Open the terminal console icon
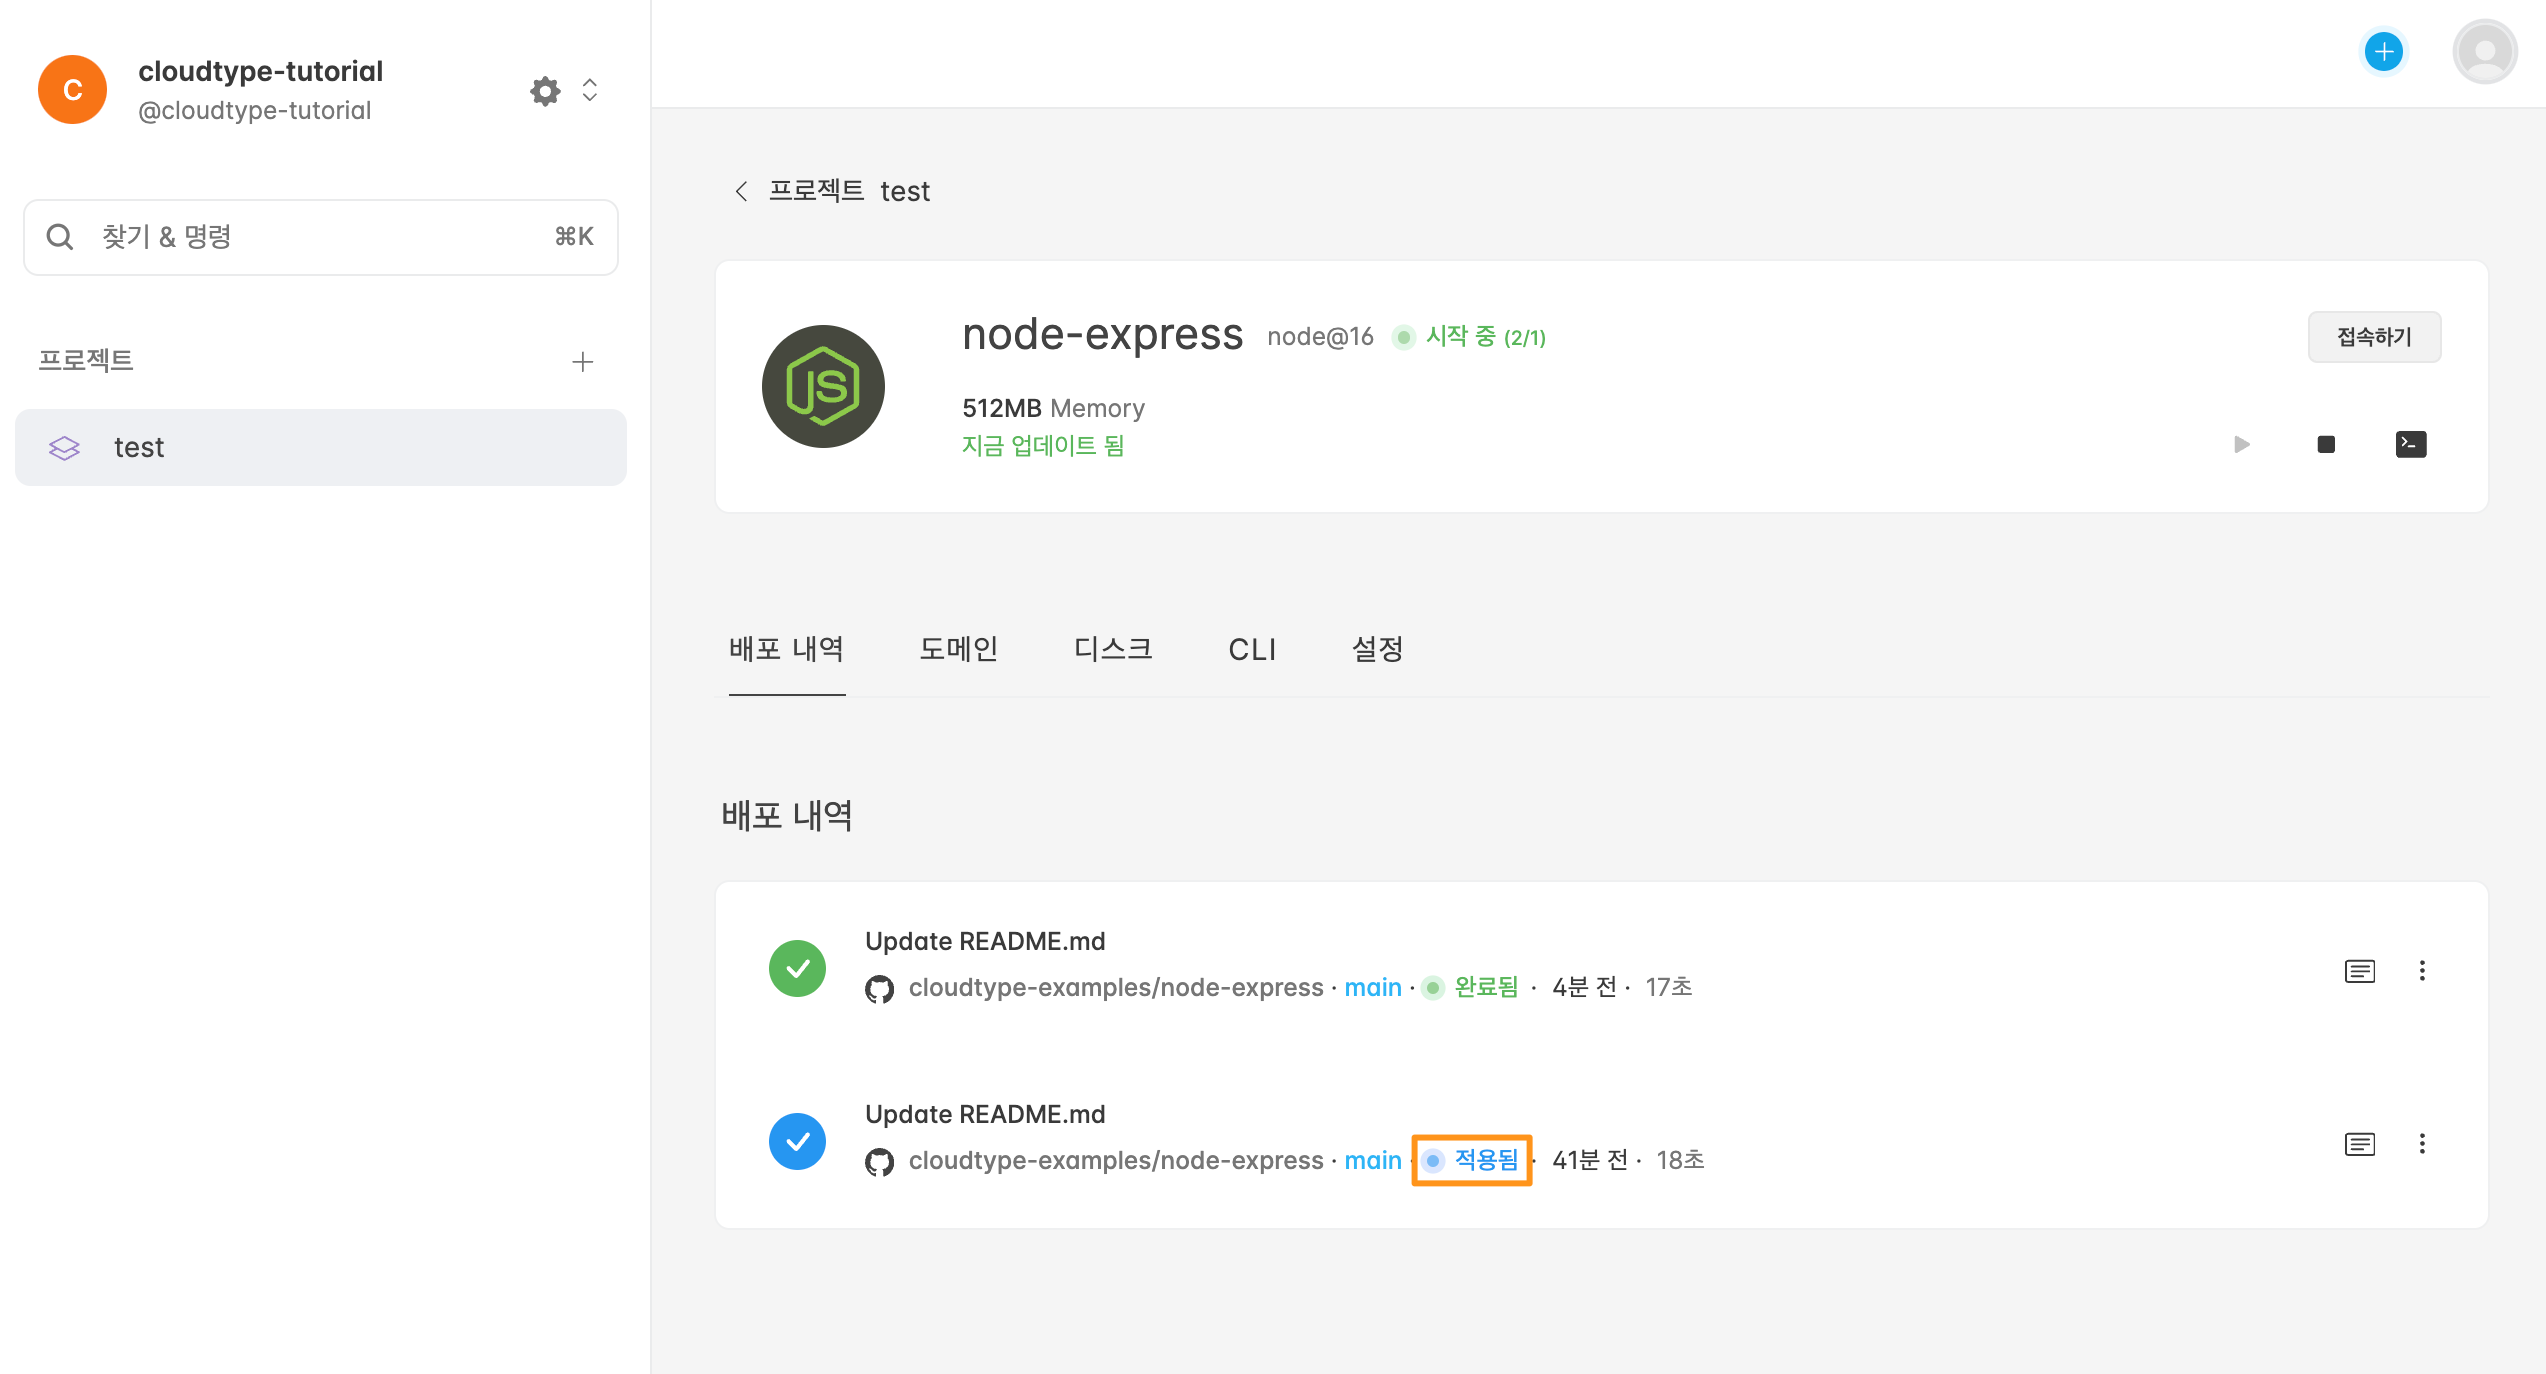This screenshot has width=2546, height=1374. tap(2411, 444)
